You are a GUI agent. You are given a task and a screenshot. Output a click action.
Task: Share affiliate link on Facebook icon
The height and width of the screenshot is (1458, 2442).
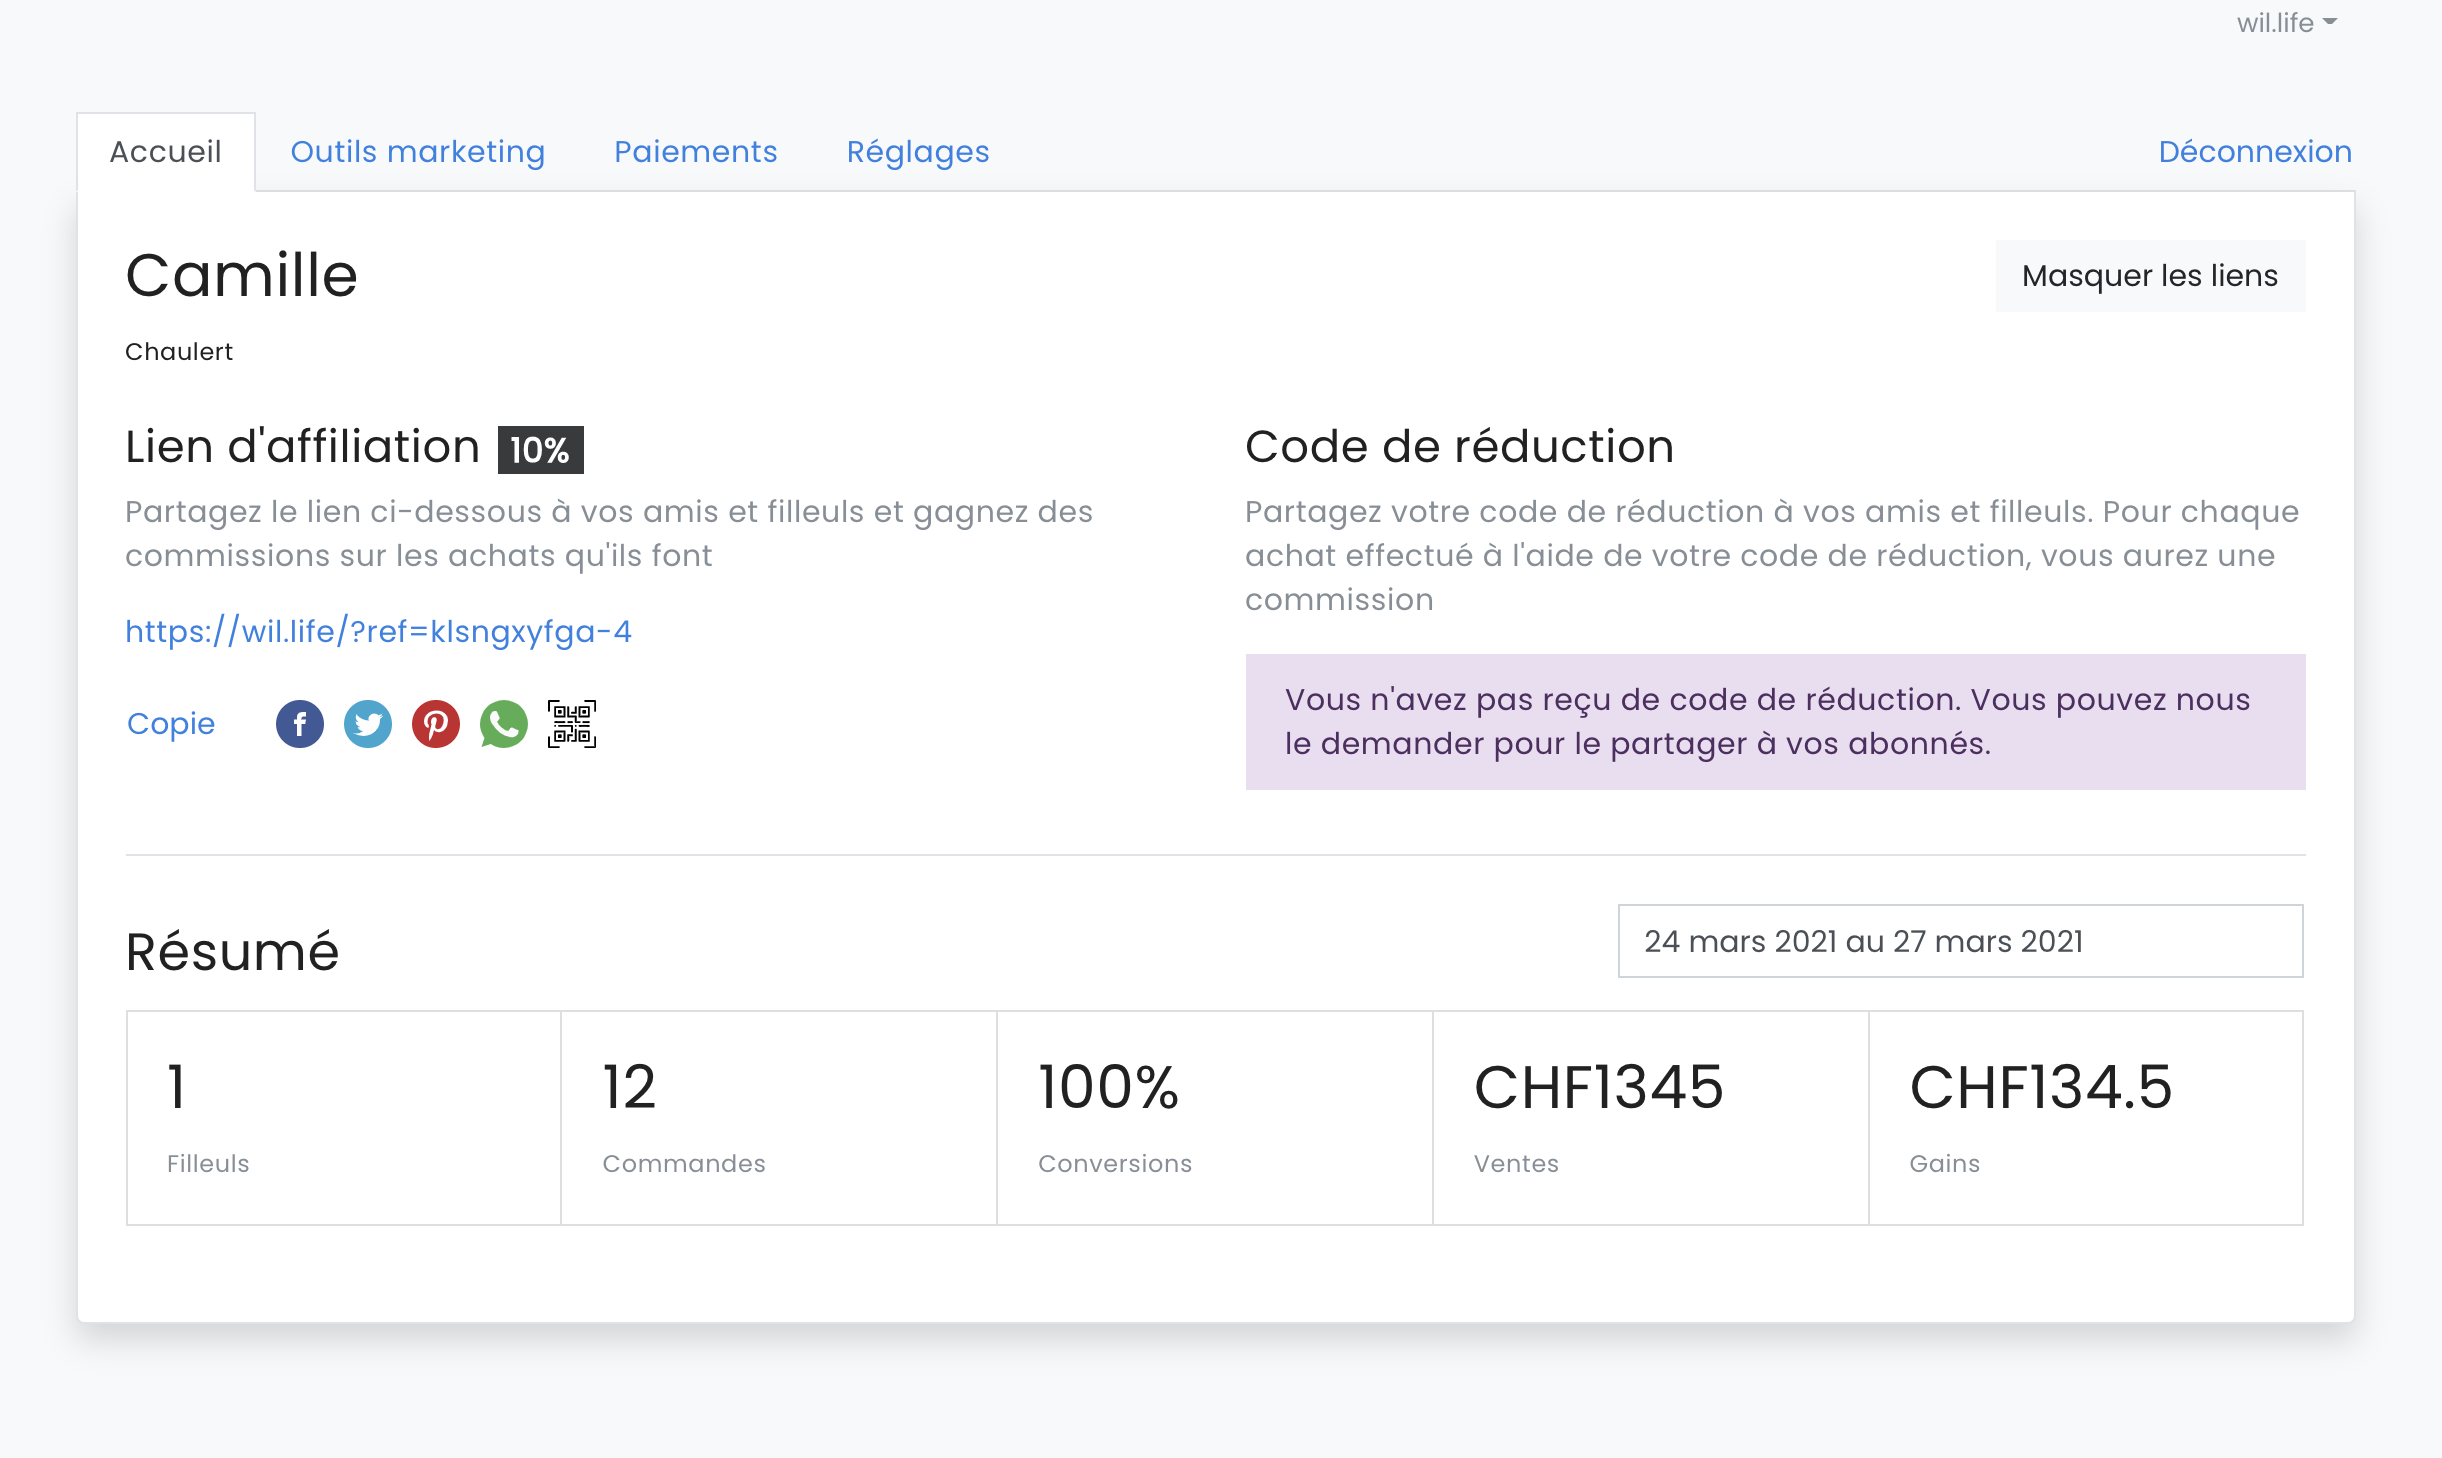(x=300, y=724)
